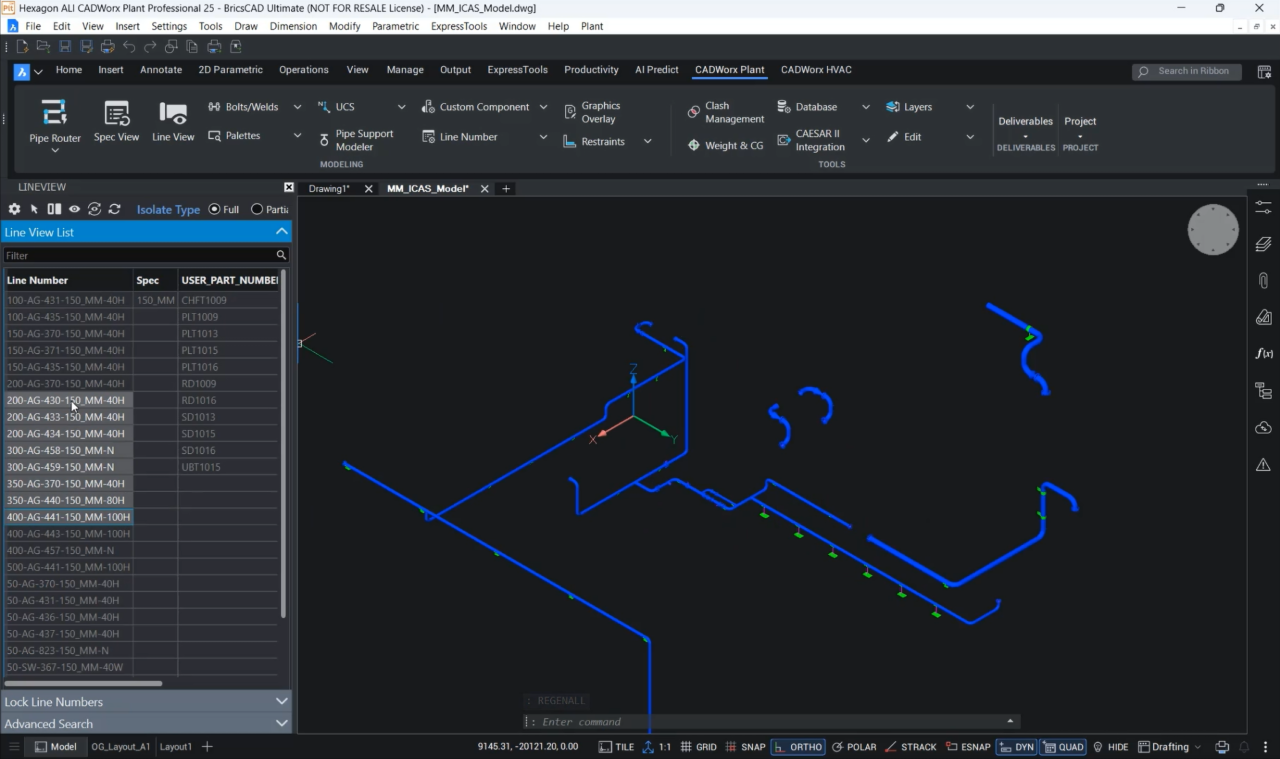
Task: Open the cloud sync panel
Action: click(x=1263, y=428)
